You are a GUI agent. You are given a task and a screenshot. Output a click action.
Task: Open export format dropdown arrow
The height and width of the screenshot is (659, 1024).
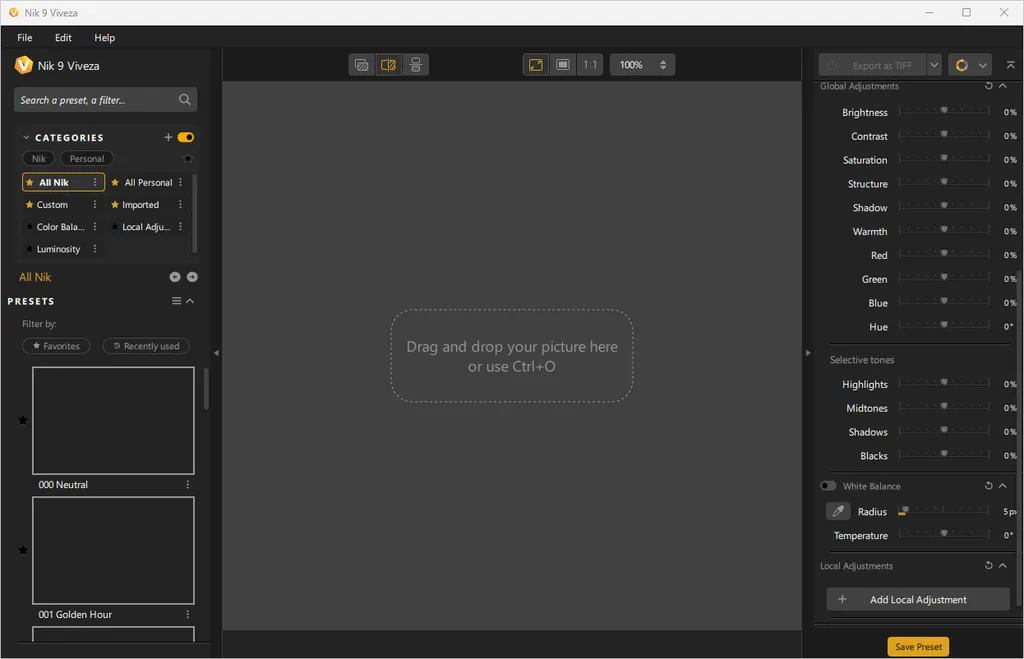click(x=934, y=65)
